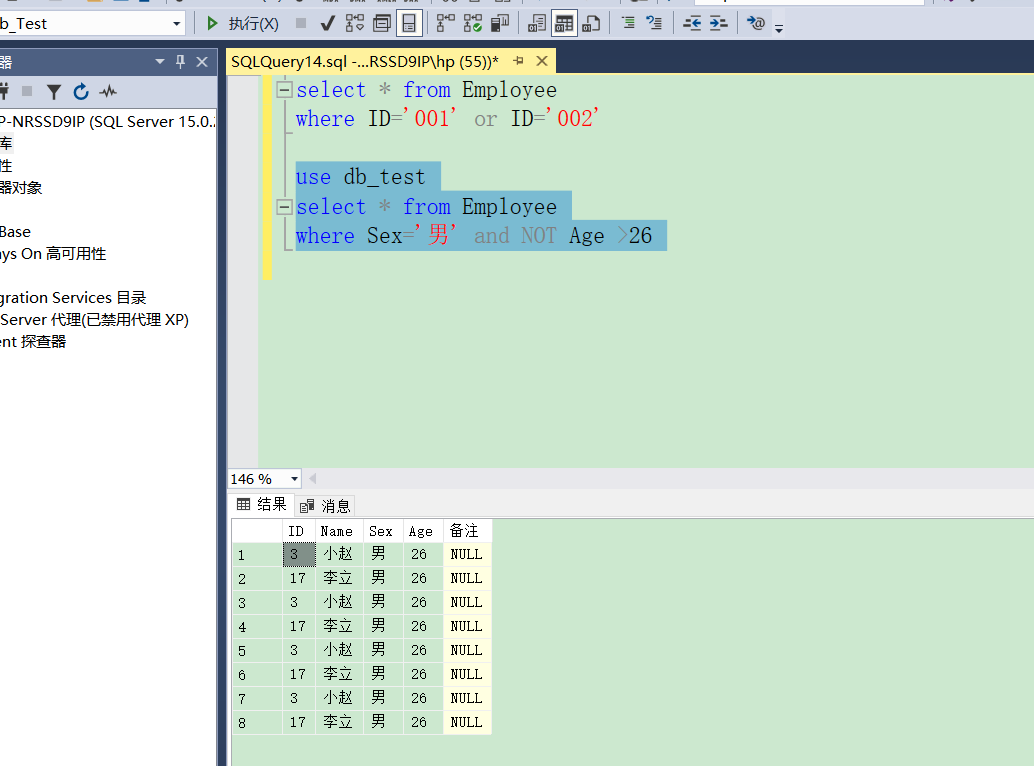Image resolution: width=1034 pixels, height=766 pixels.
Task: Open the toolbar overflow options arrow
Action: [779, 28]
